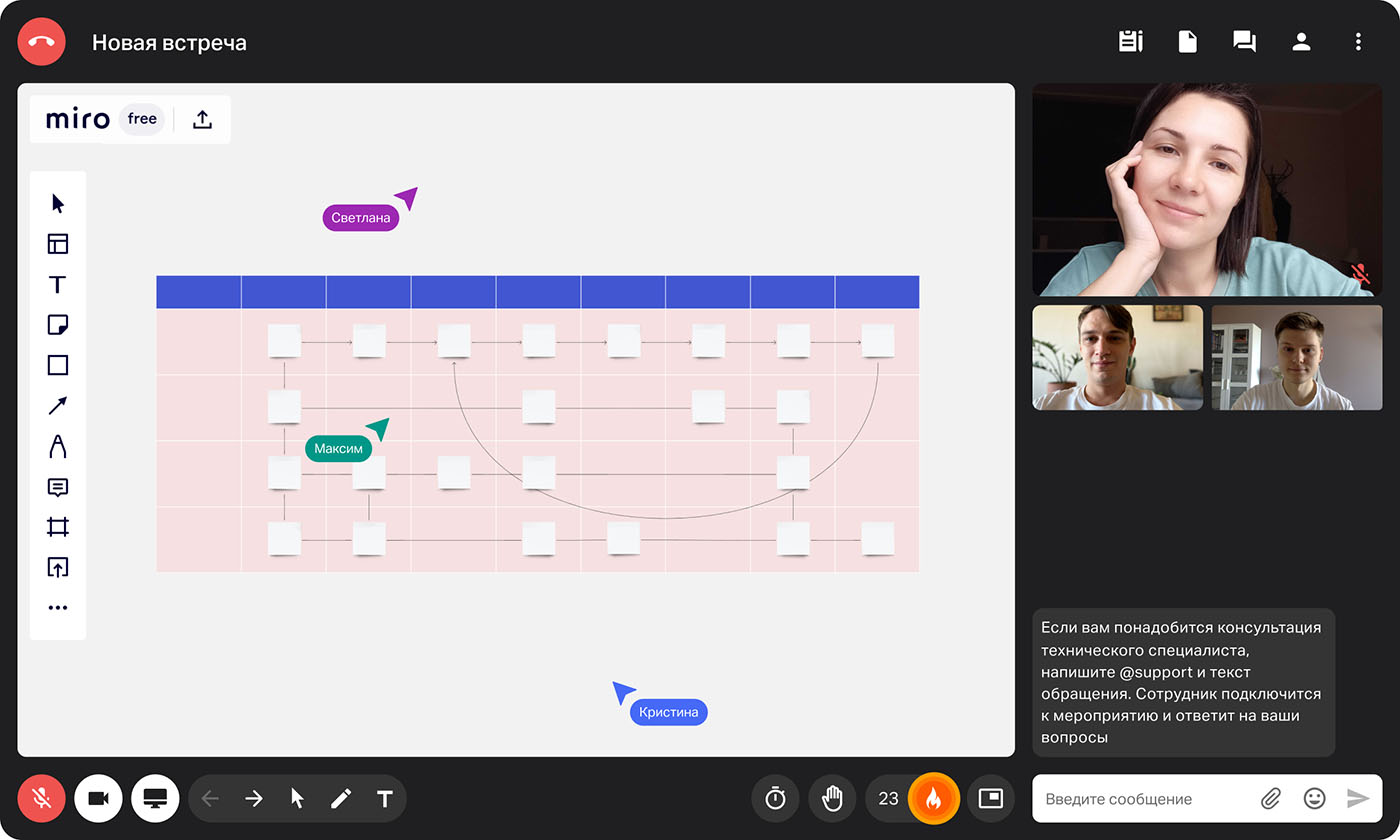Select the Miro comment tool
This screenshot has height=840, width=1400.
coord(58,487)
